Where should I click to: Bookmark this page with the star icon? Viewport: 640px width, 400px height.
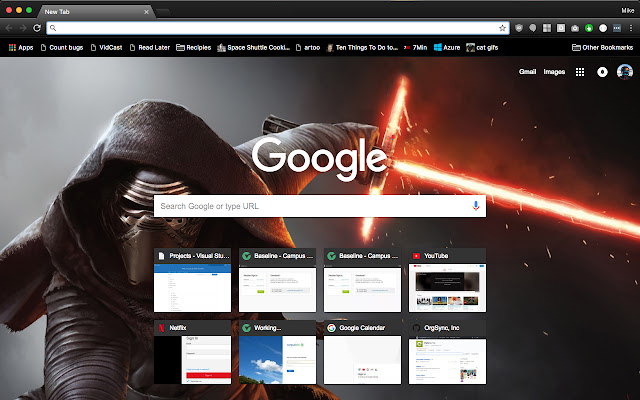coord(502,28)
